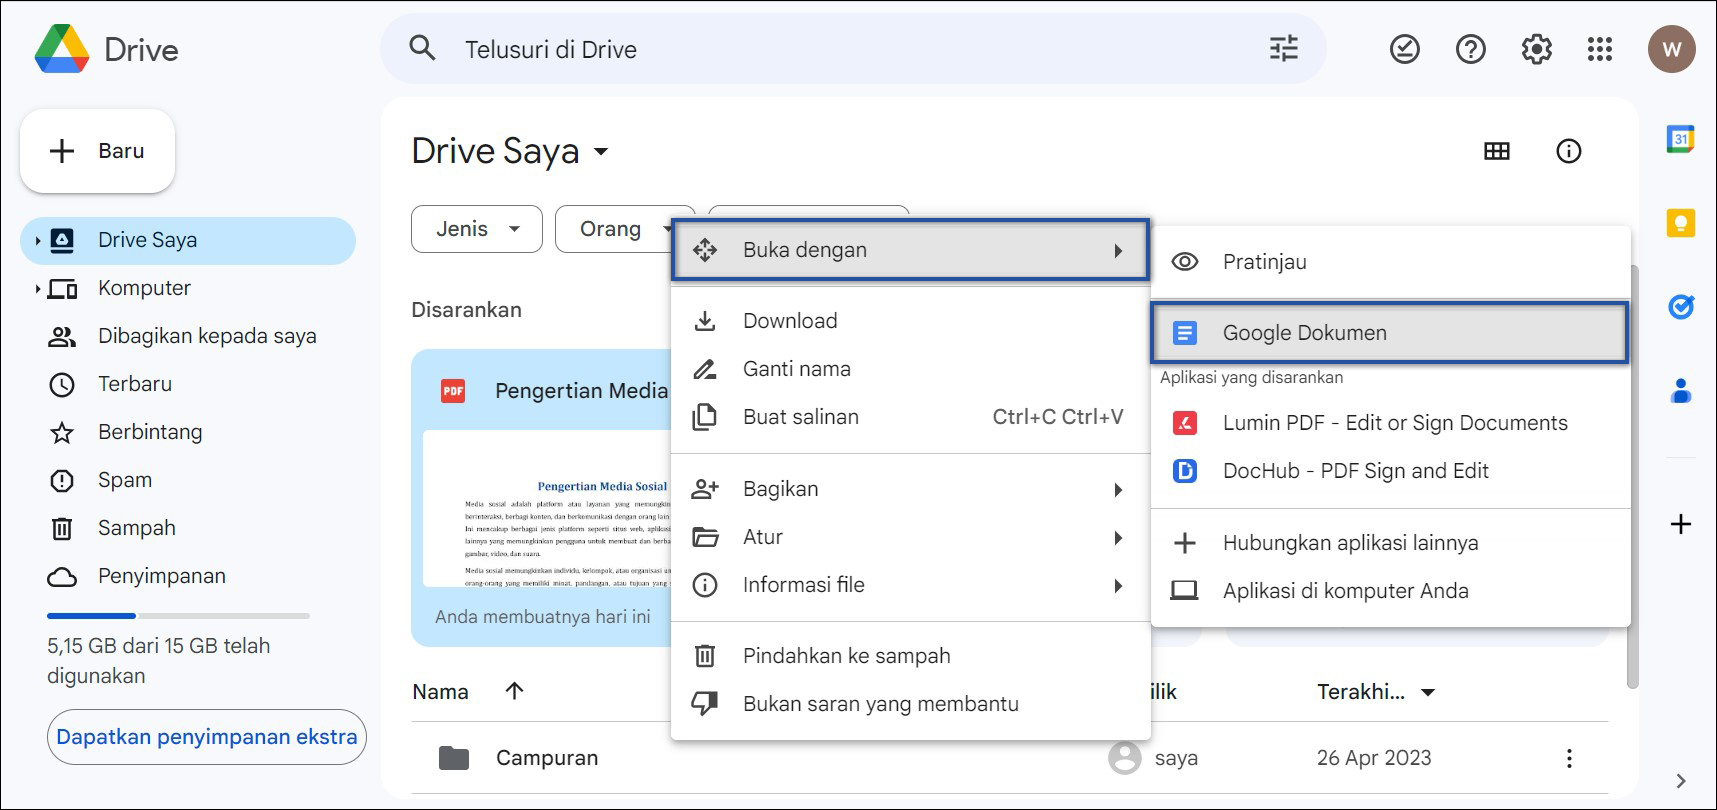Open Google Keep side panel icon

(x=1681, y=223)
